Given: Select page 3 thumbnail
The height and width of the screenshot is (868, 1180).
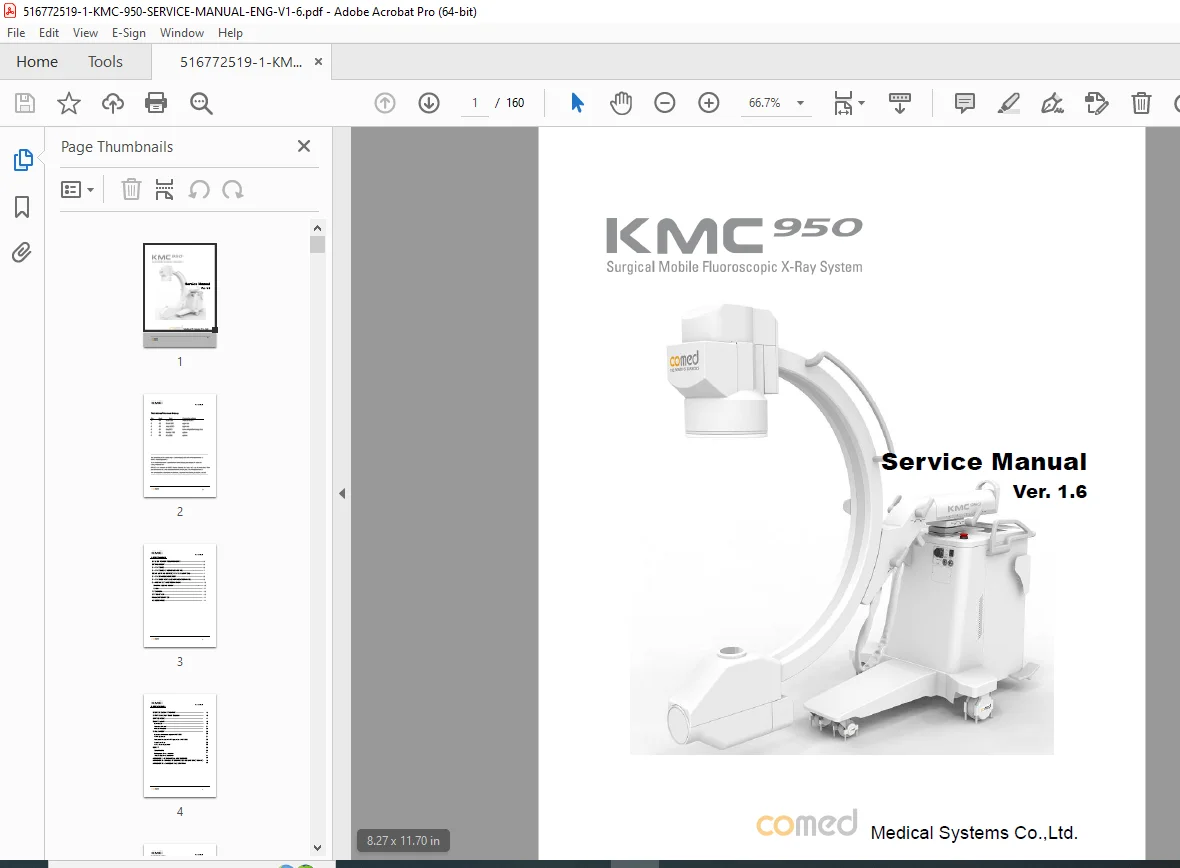Looking at the screenshot, I should tap(180, 595).
